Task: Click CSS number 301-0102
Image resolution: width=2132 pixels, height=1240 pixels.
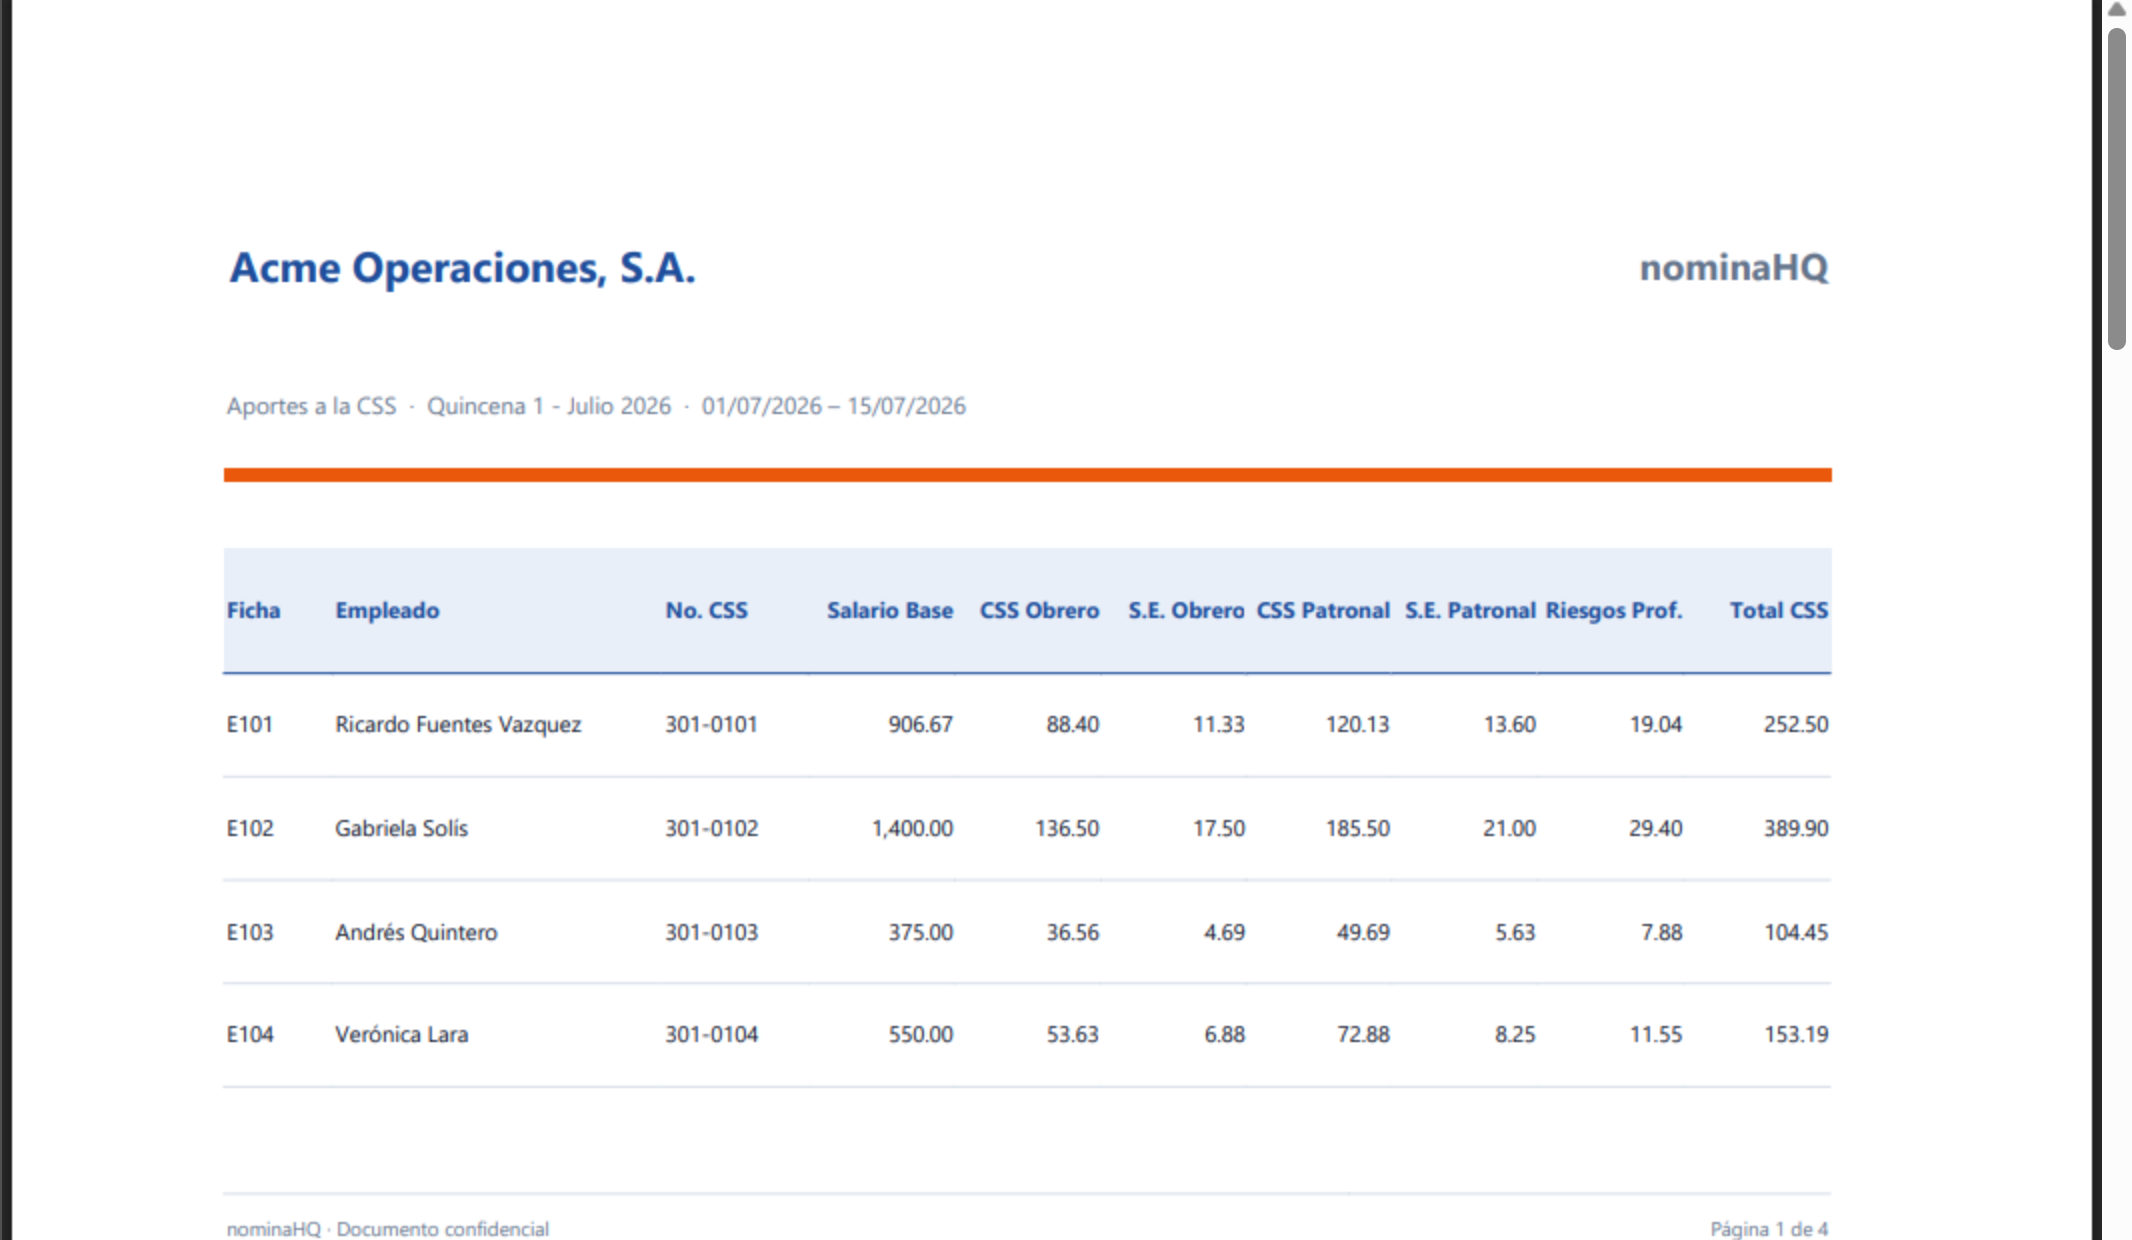Action: tap(711, 828)
